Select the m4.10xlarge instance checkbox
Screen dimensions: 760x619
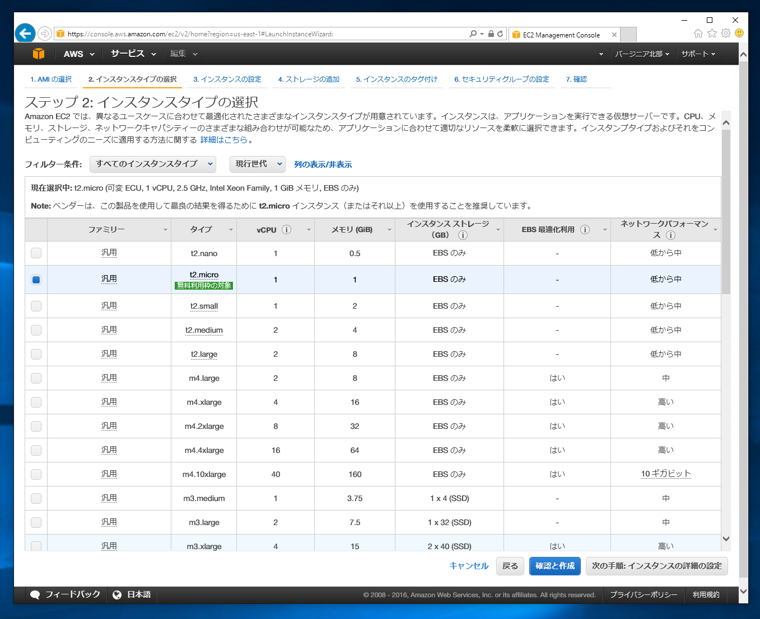click(x=36, y=474)
